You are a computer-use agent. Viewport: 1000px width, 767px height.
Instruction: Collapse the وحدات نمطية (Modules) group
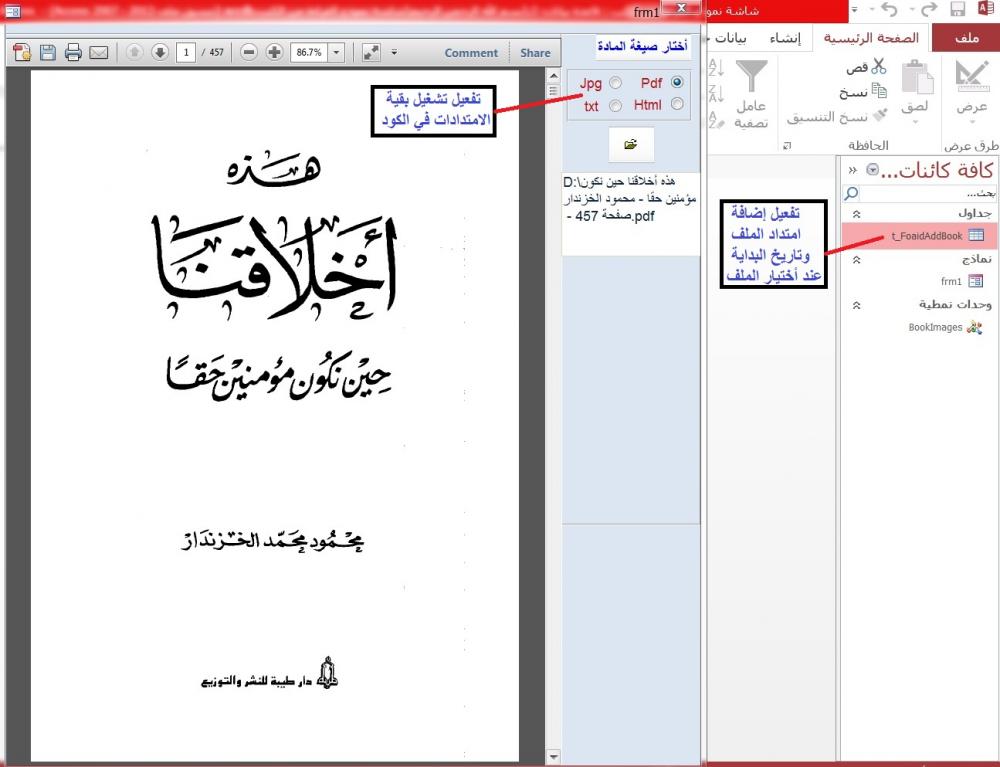tap(857, 305)
